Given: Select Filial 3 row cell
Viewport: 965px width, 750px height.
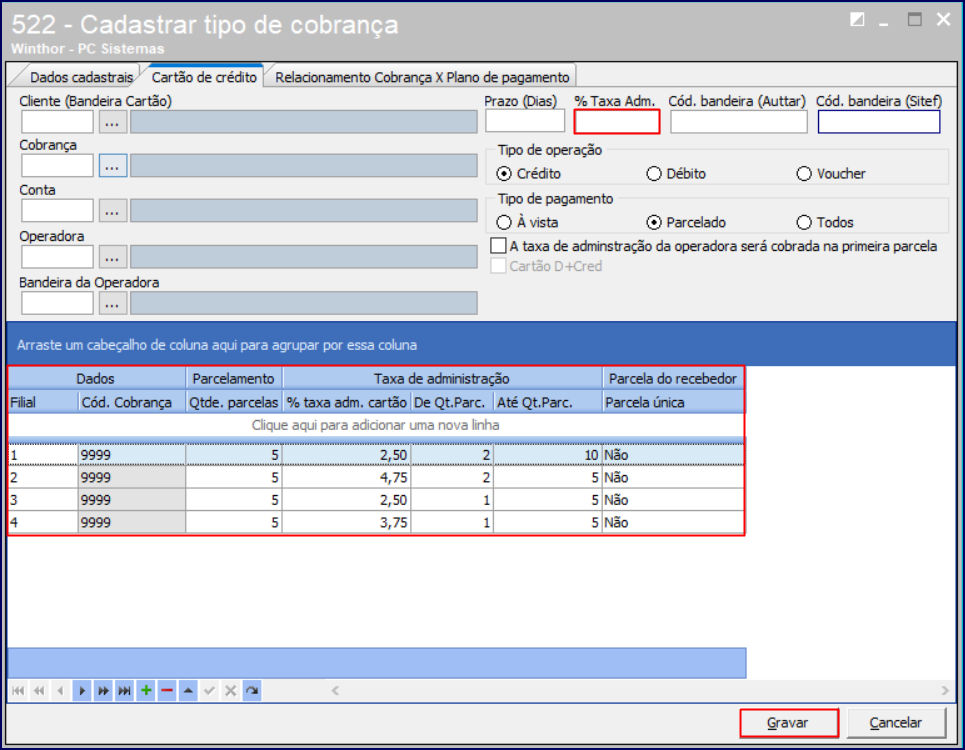Looking at the screenshot, I should point(43,500).
